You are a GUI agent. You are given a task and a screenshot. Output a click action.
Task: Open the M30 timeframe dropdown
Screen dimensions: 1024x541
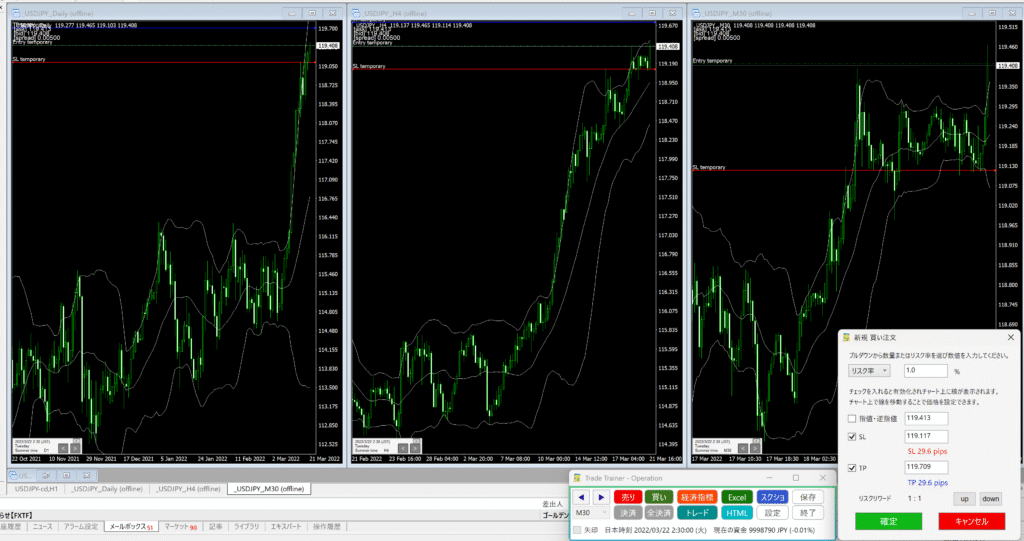(x=591, y=513)
